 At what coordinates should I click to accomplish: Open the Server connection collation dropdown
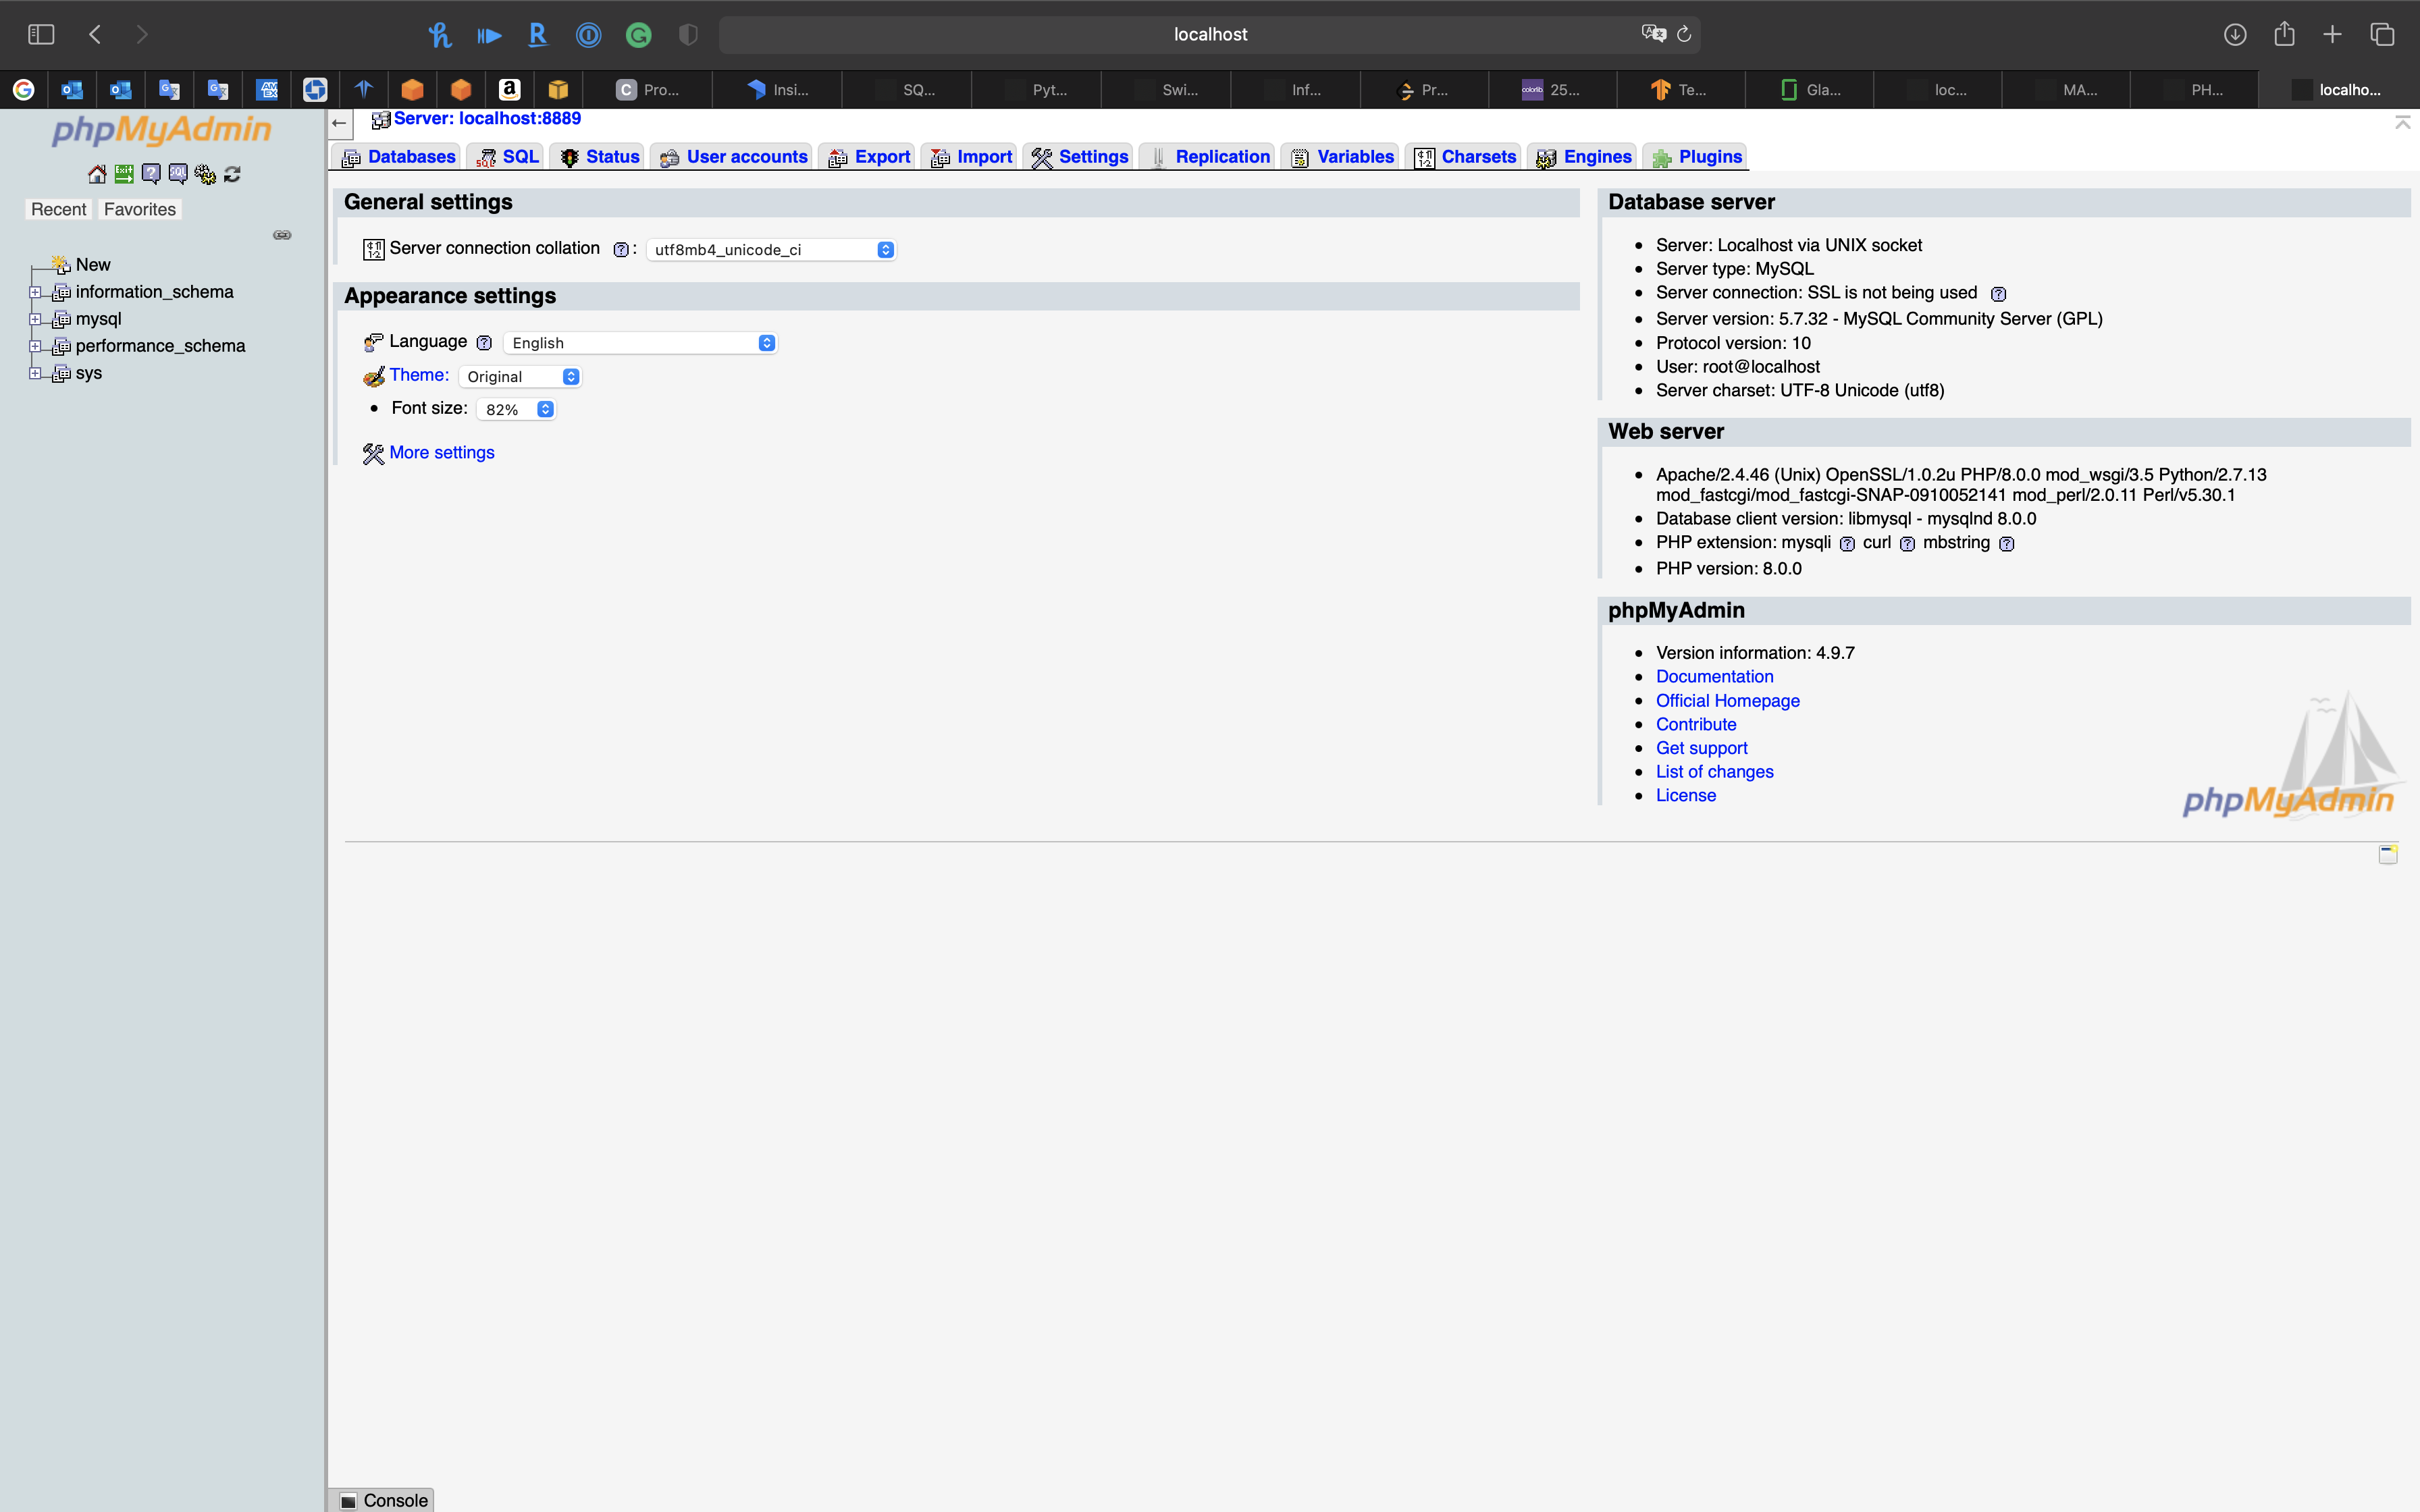771,250
